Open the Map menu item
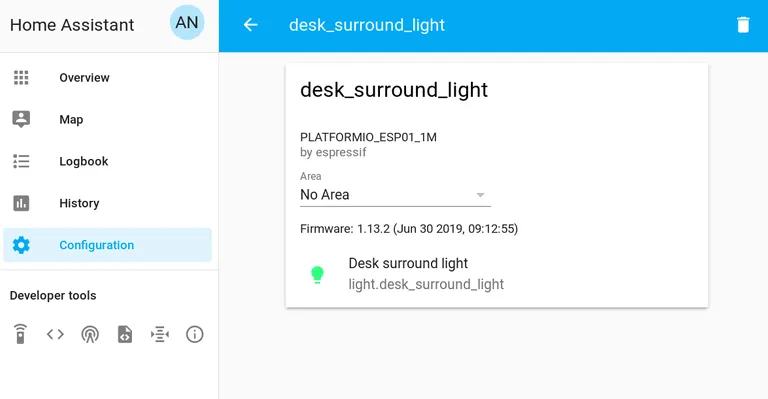 (107, 119)
